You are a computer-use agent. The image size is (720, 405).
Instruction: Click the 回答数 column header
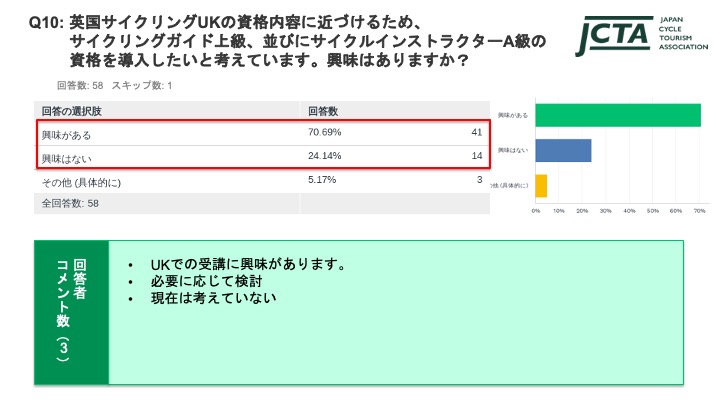[x=323, y=111]
